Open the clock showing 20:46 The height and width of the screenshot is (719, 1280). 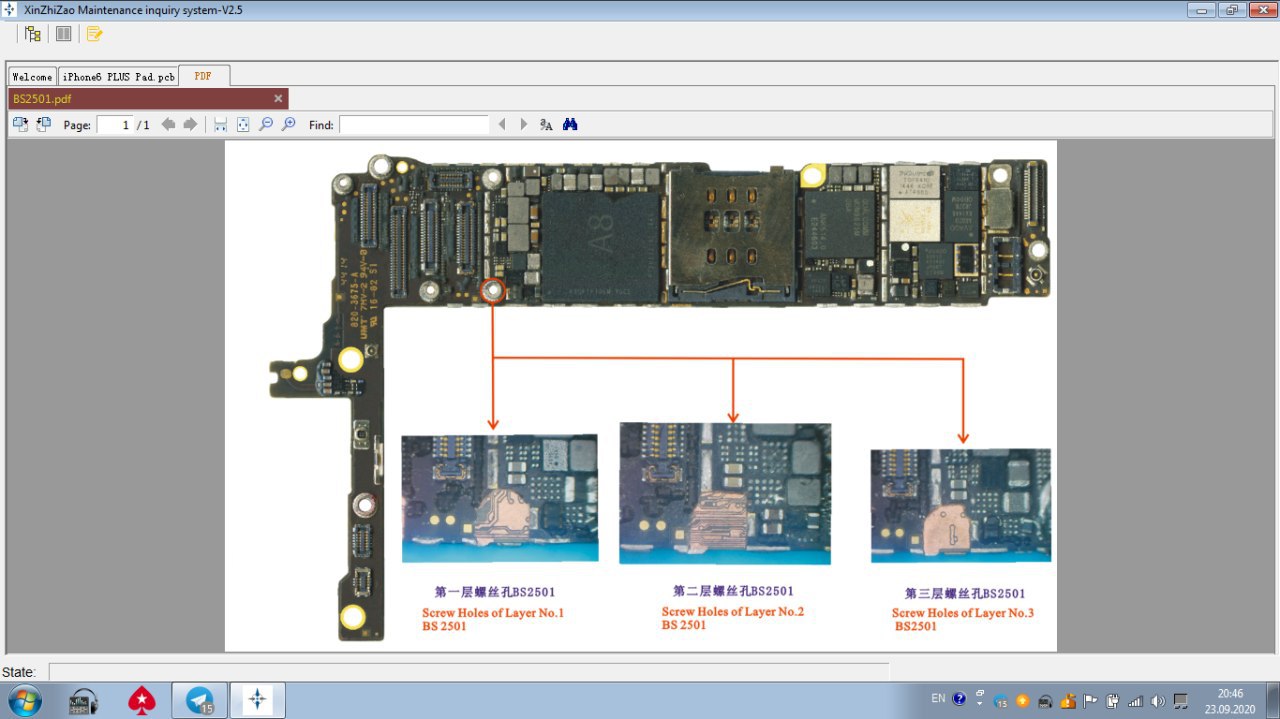pos(1230,701)
